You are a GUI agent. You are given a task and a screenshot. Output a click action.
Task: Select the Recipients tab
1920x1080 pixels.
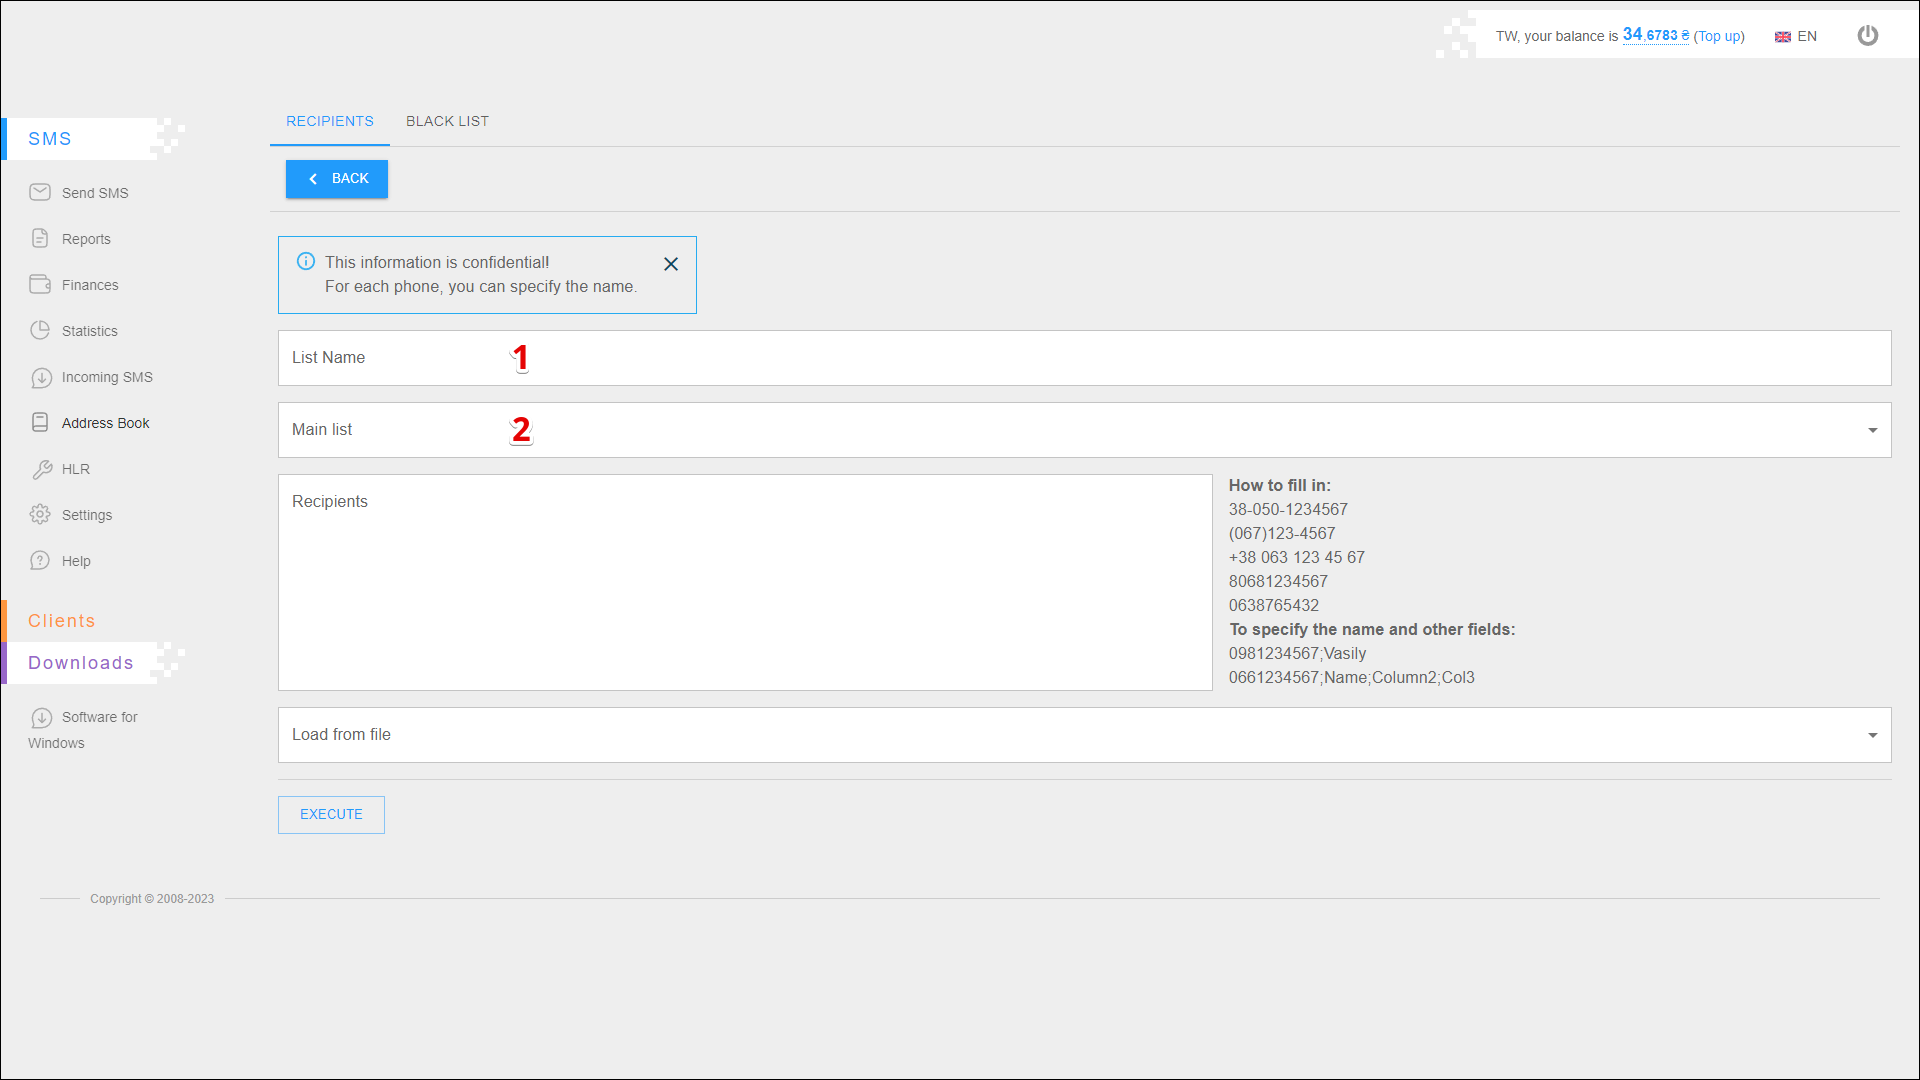point(329,121)
